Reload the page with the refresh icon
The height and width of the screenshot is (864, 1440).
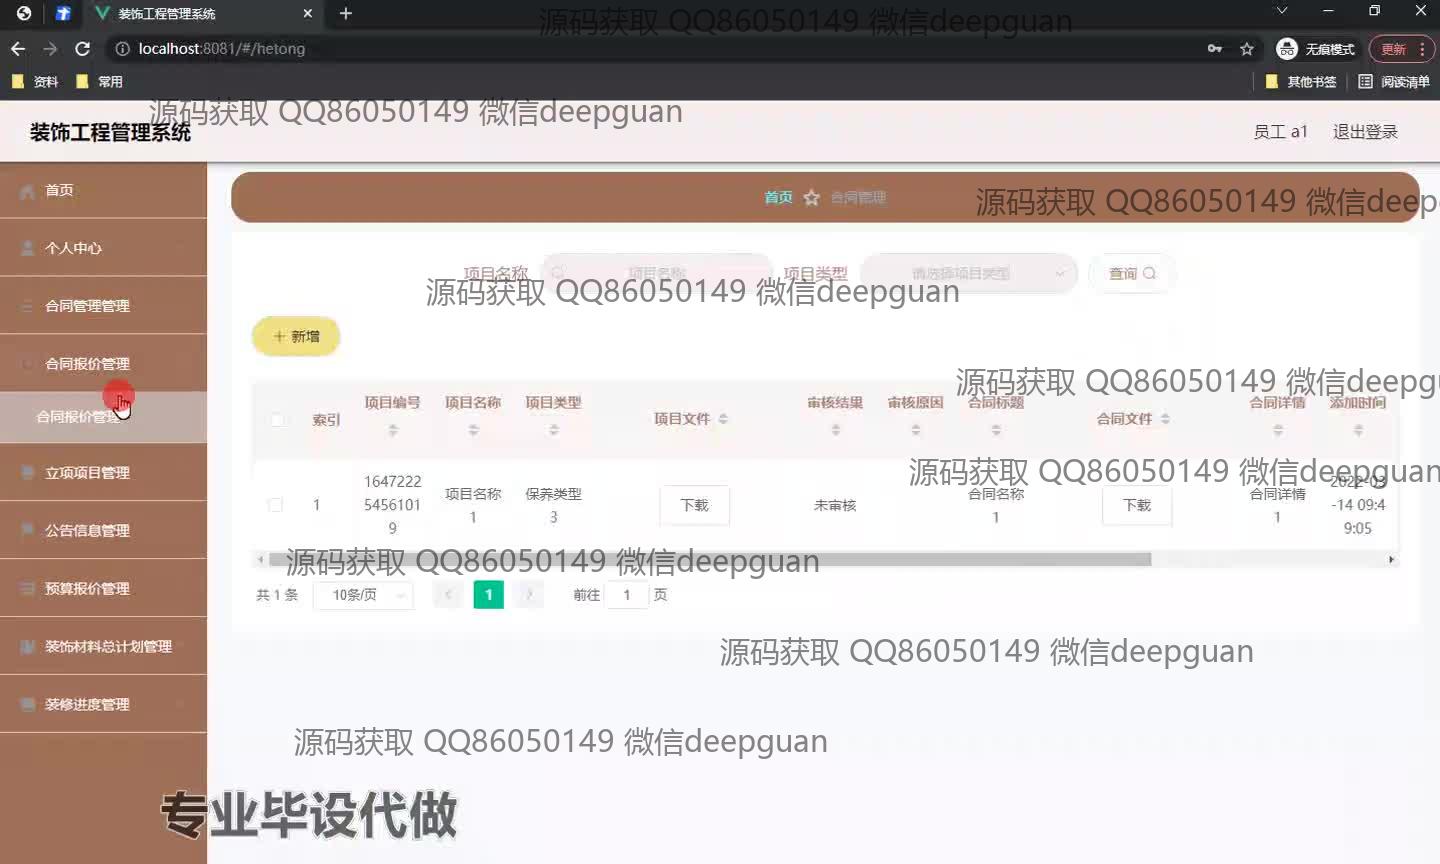83,48
